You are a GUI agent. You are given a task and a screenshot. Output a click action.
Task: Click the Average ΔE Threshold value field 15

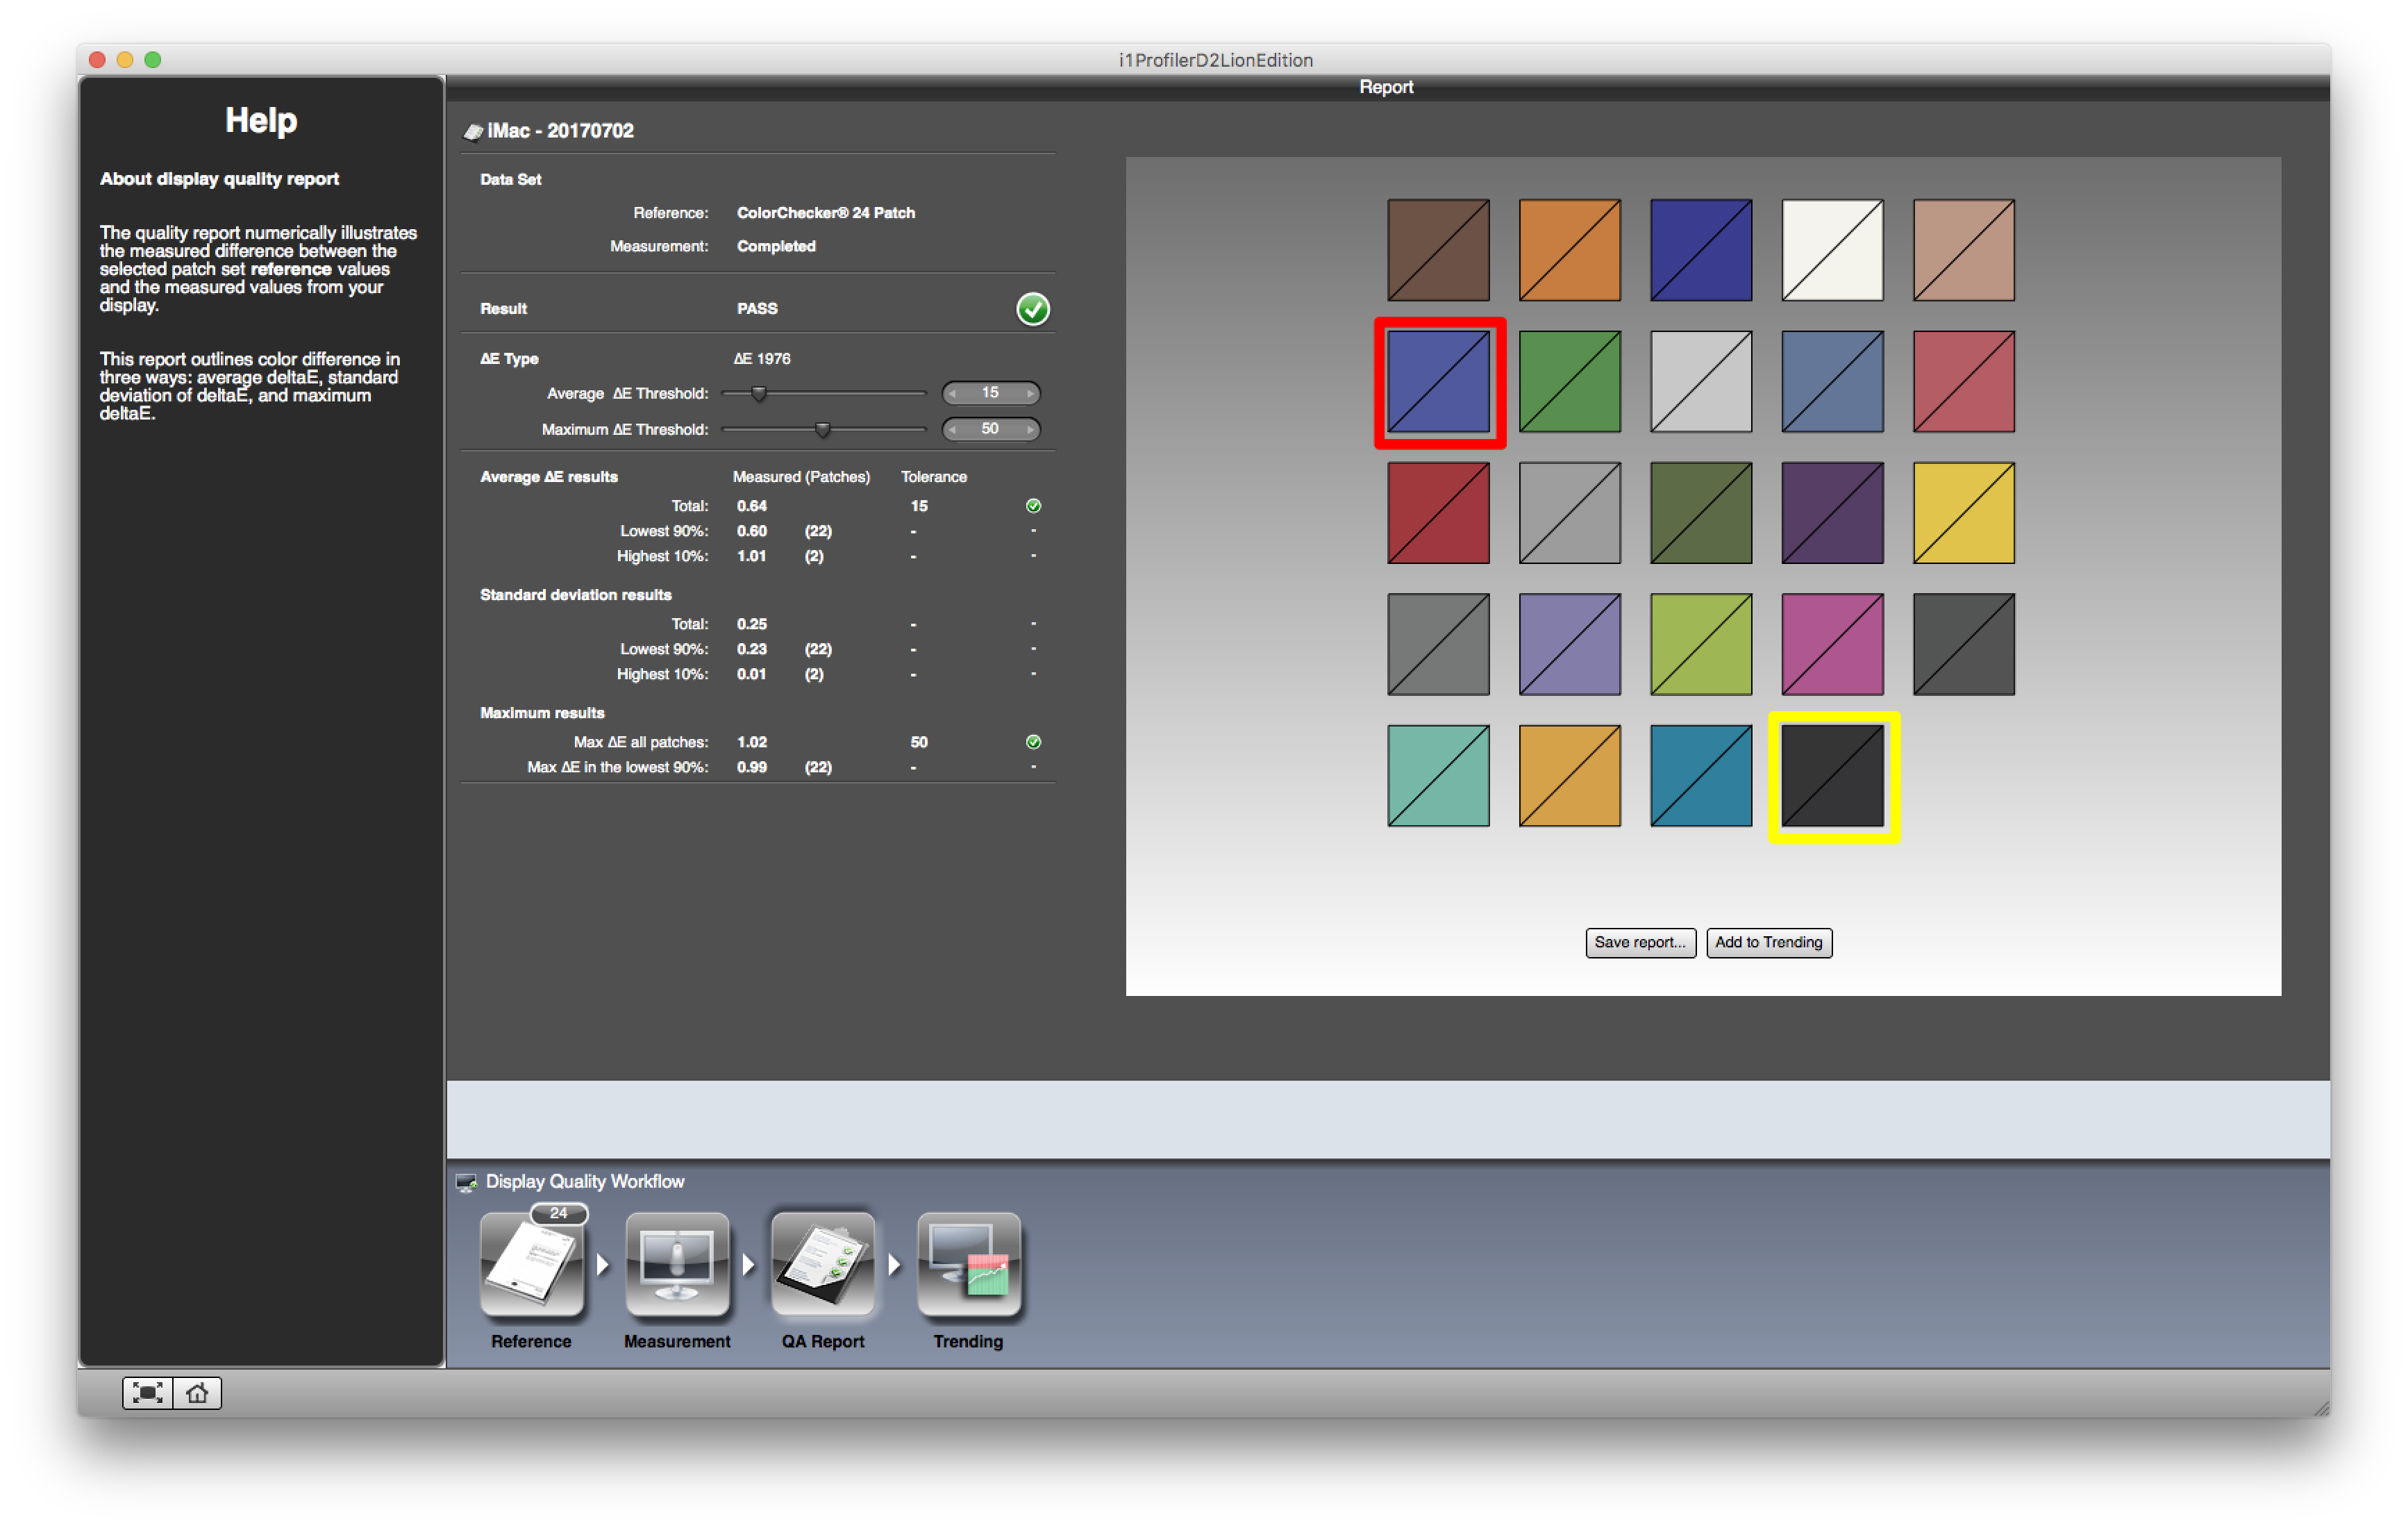coord(990,393)
